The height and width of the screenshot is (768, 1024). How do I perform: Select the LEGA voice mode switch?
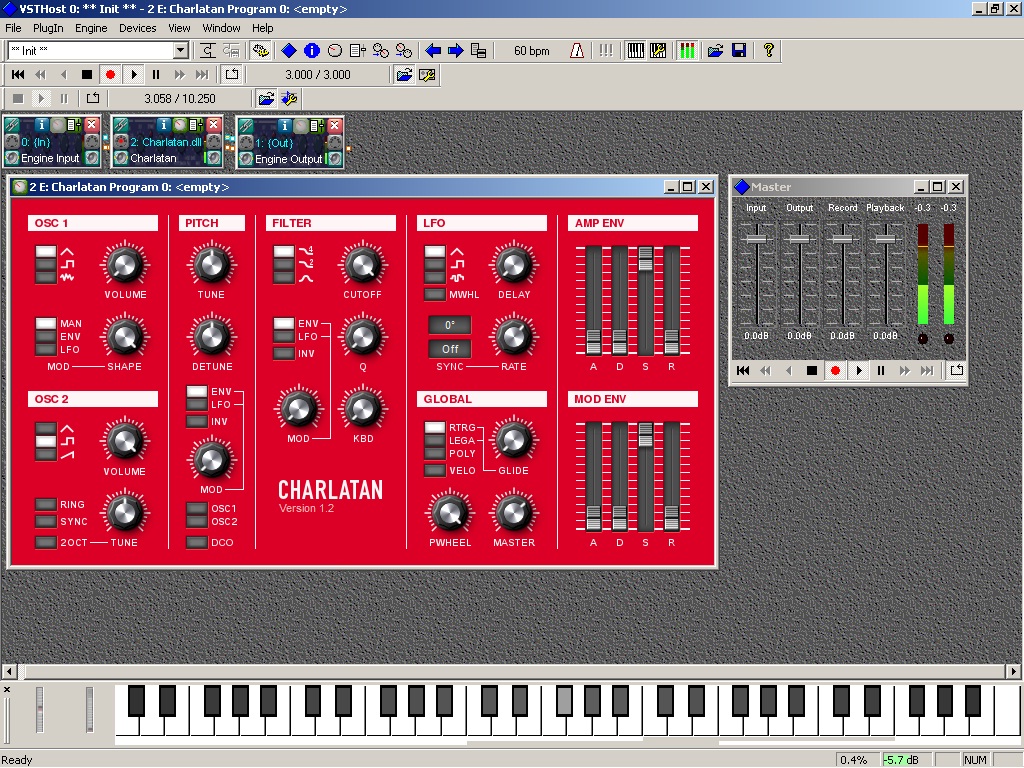pos(435,440)
